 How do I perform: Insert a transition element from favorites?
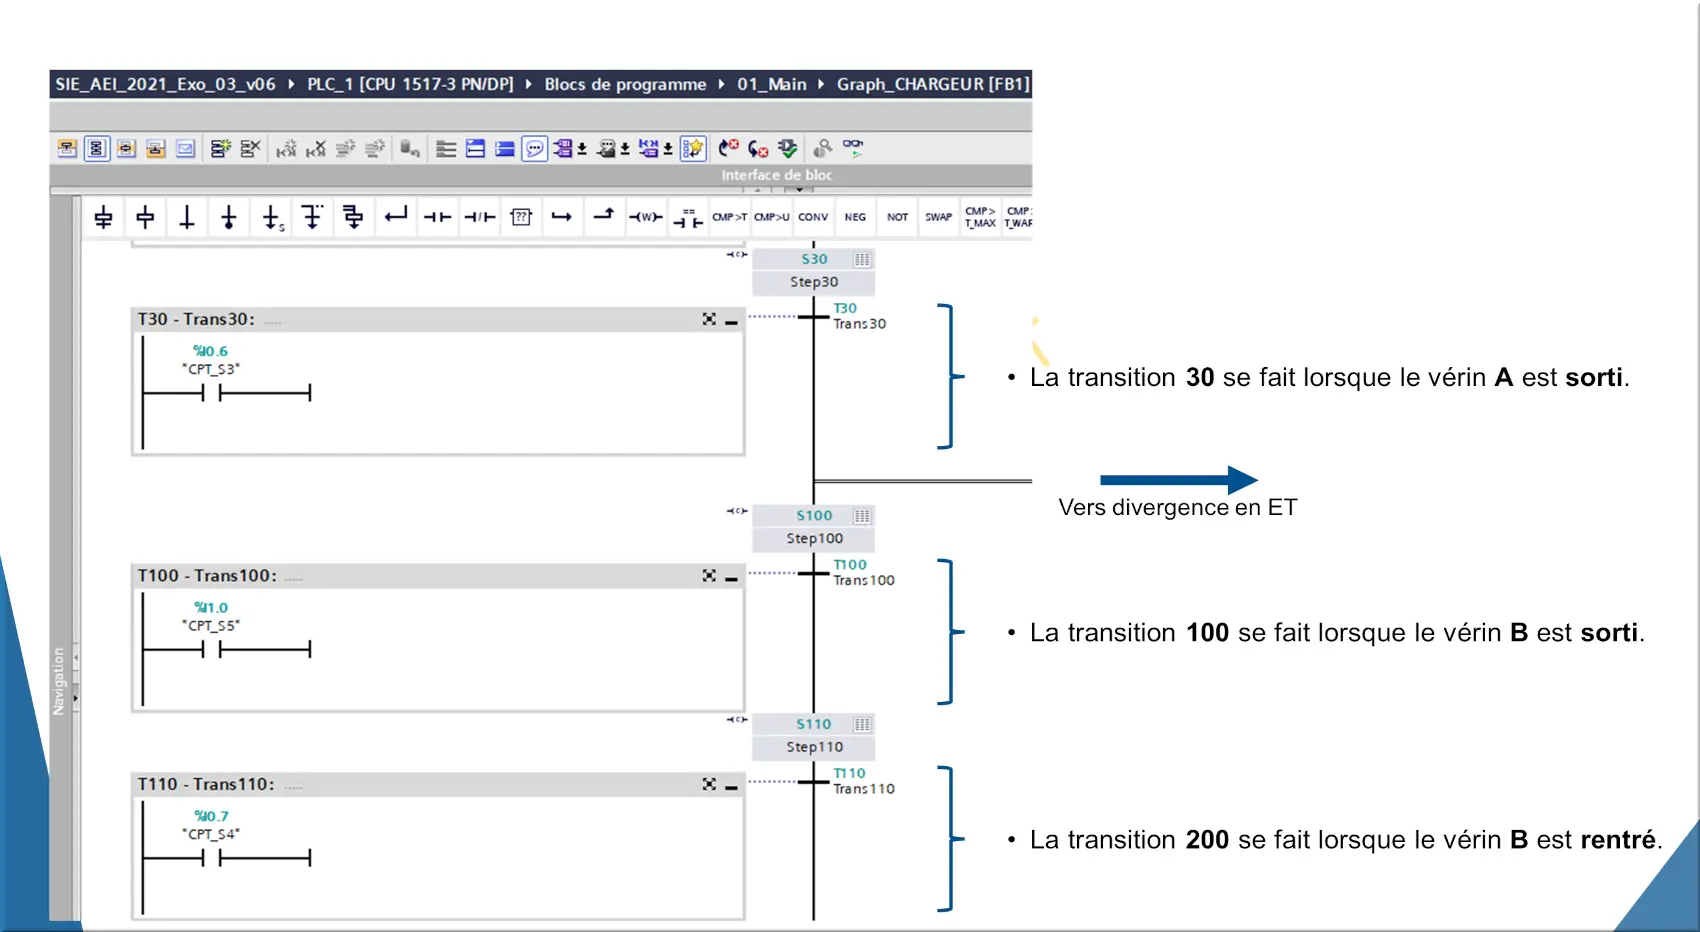(187, 217)
